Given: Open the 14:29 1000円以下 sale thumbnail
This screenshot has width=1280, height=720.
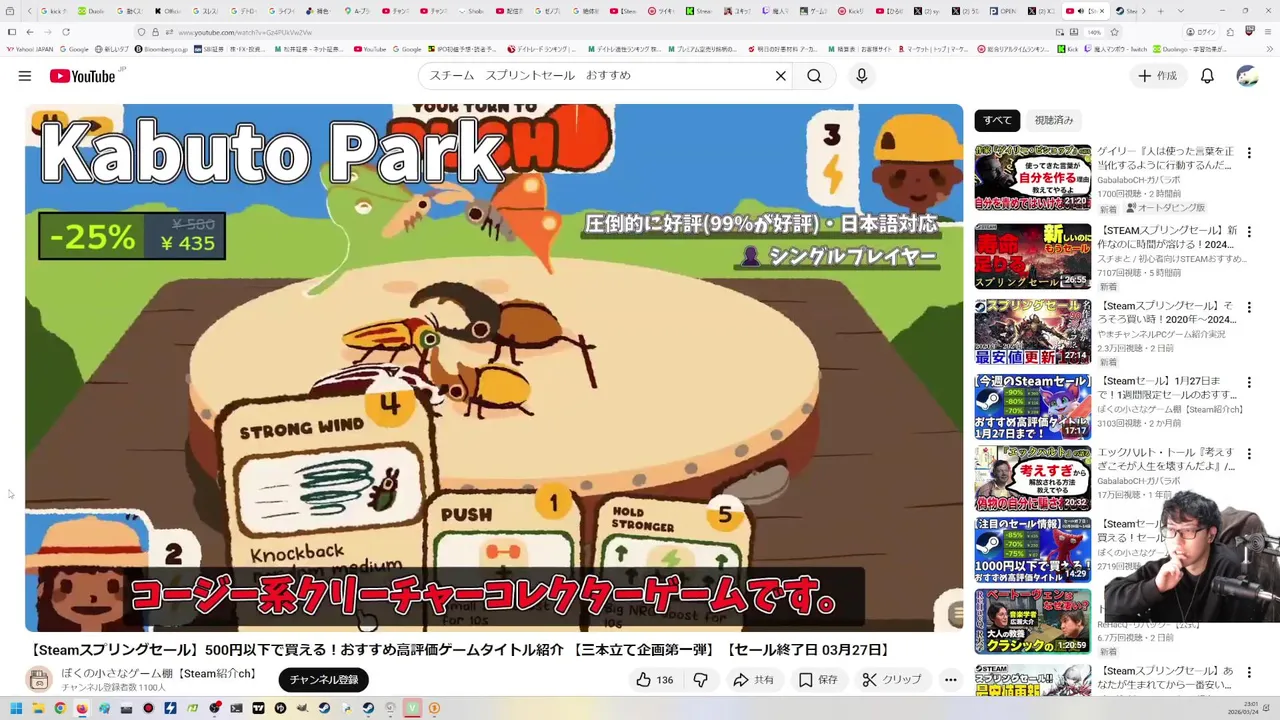Looking at the screenshot, I should click(x=1033, y=550).
